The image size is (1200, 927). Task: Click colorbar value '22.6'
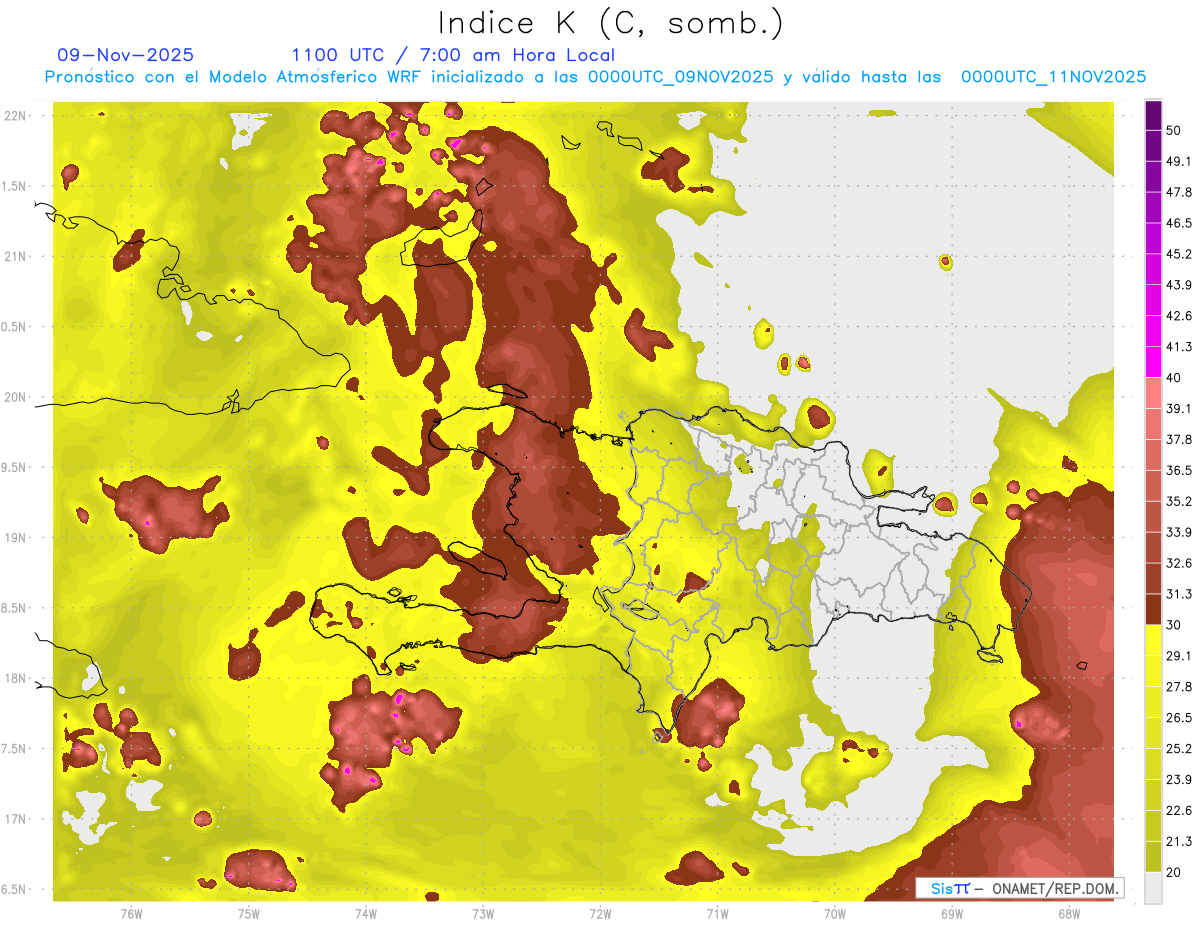click(x=1179, y=811)
